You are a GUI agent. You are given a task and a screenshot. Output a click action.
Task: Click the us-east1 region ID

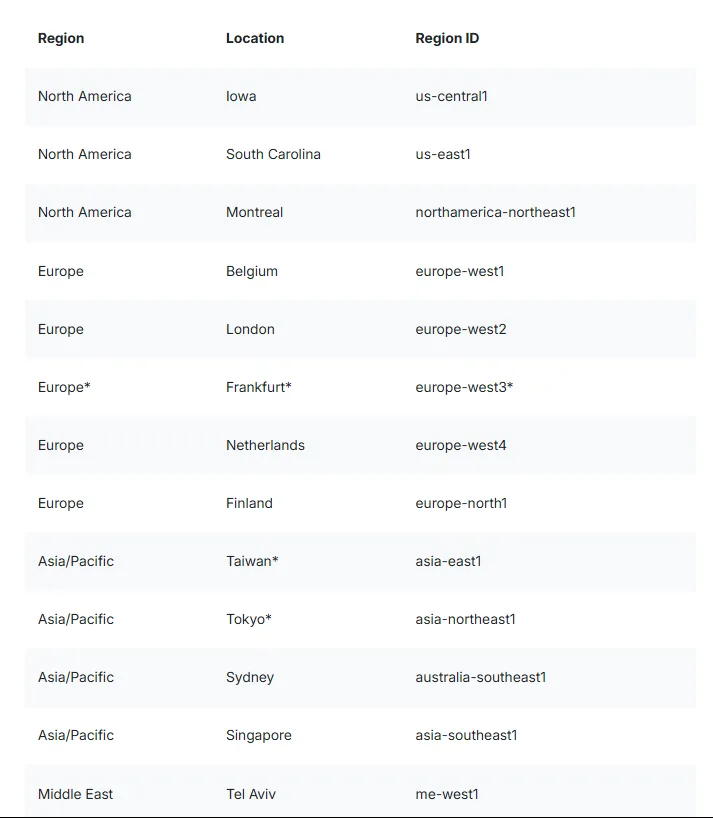(x=443, y=154)
